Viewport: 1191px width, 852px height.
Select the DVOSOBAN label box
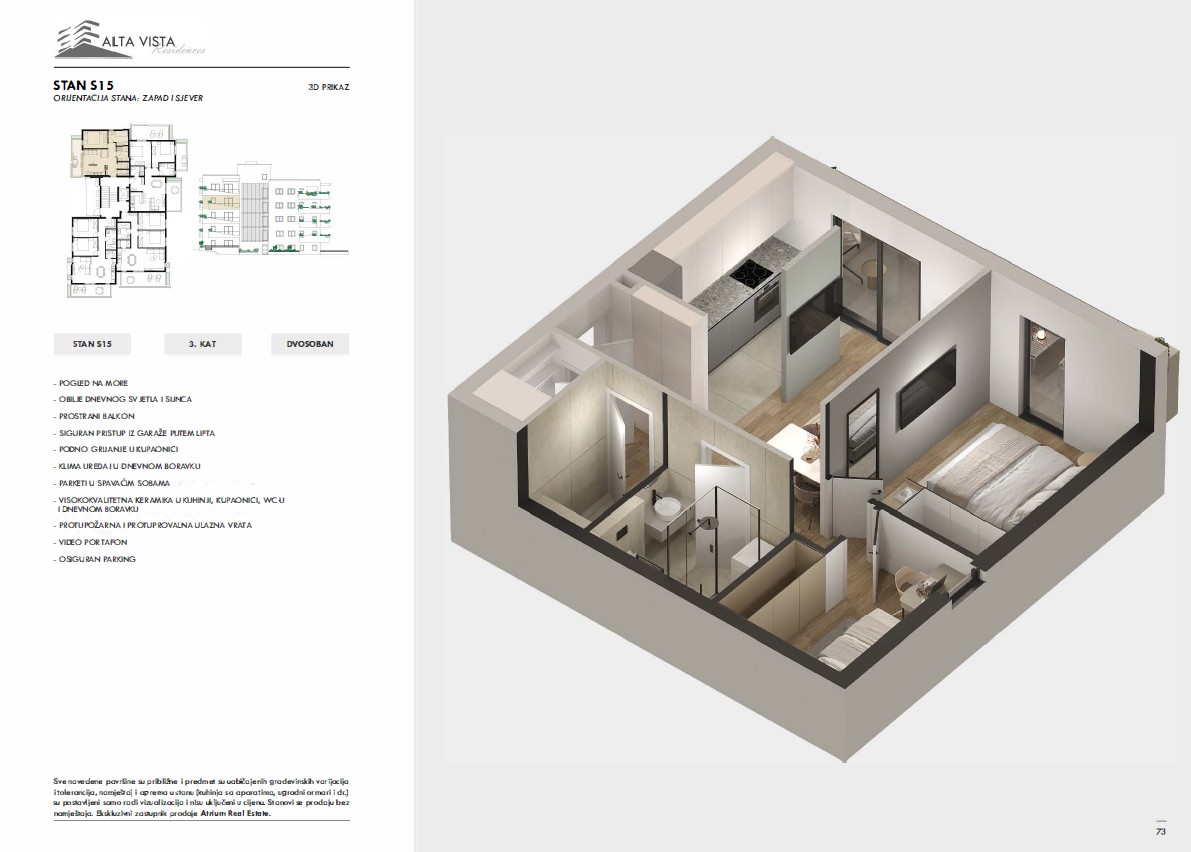point(310,344)
